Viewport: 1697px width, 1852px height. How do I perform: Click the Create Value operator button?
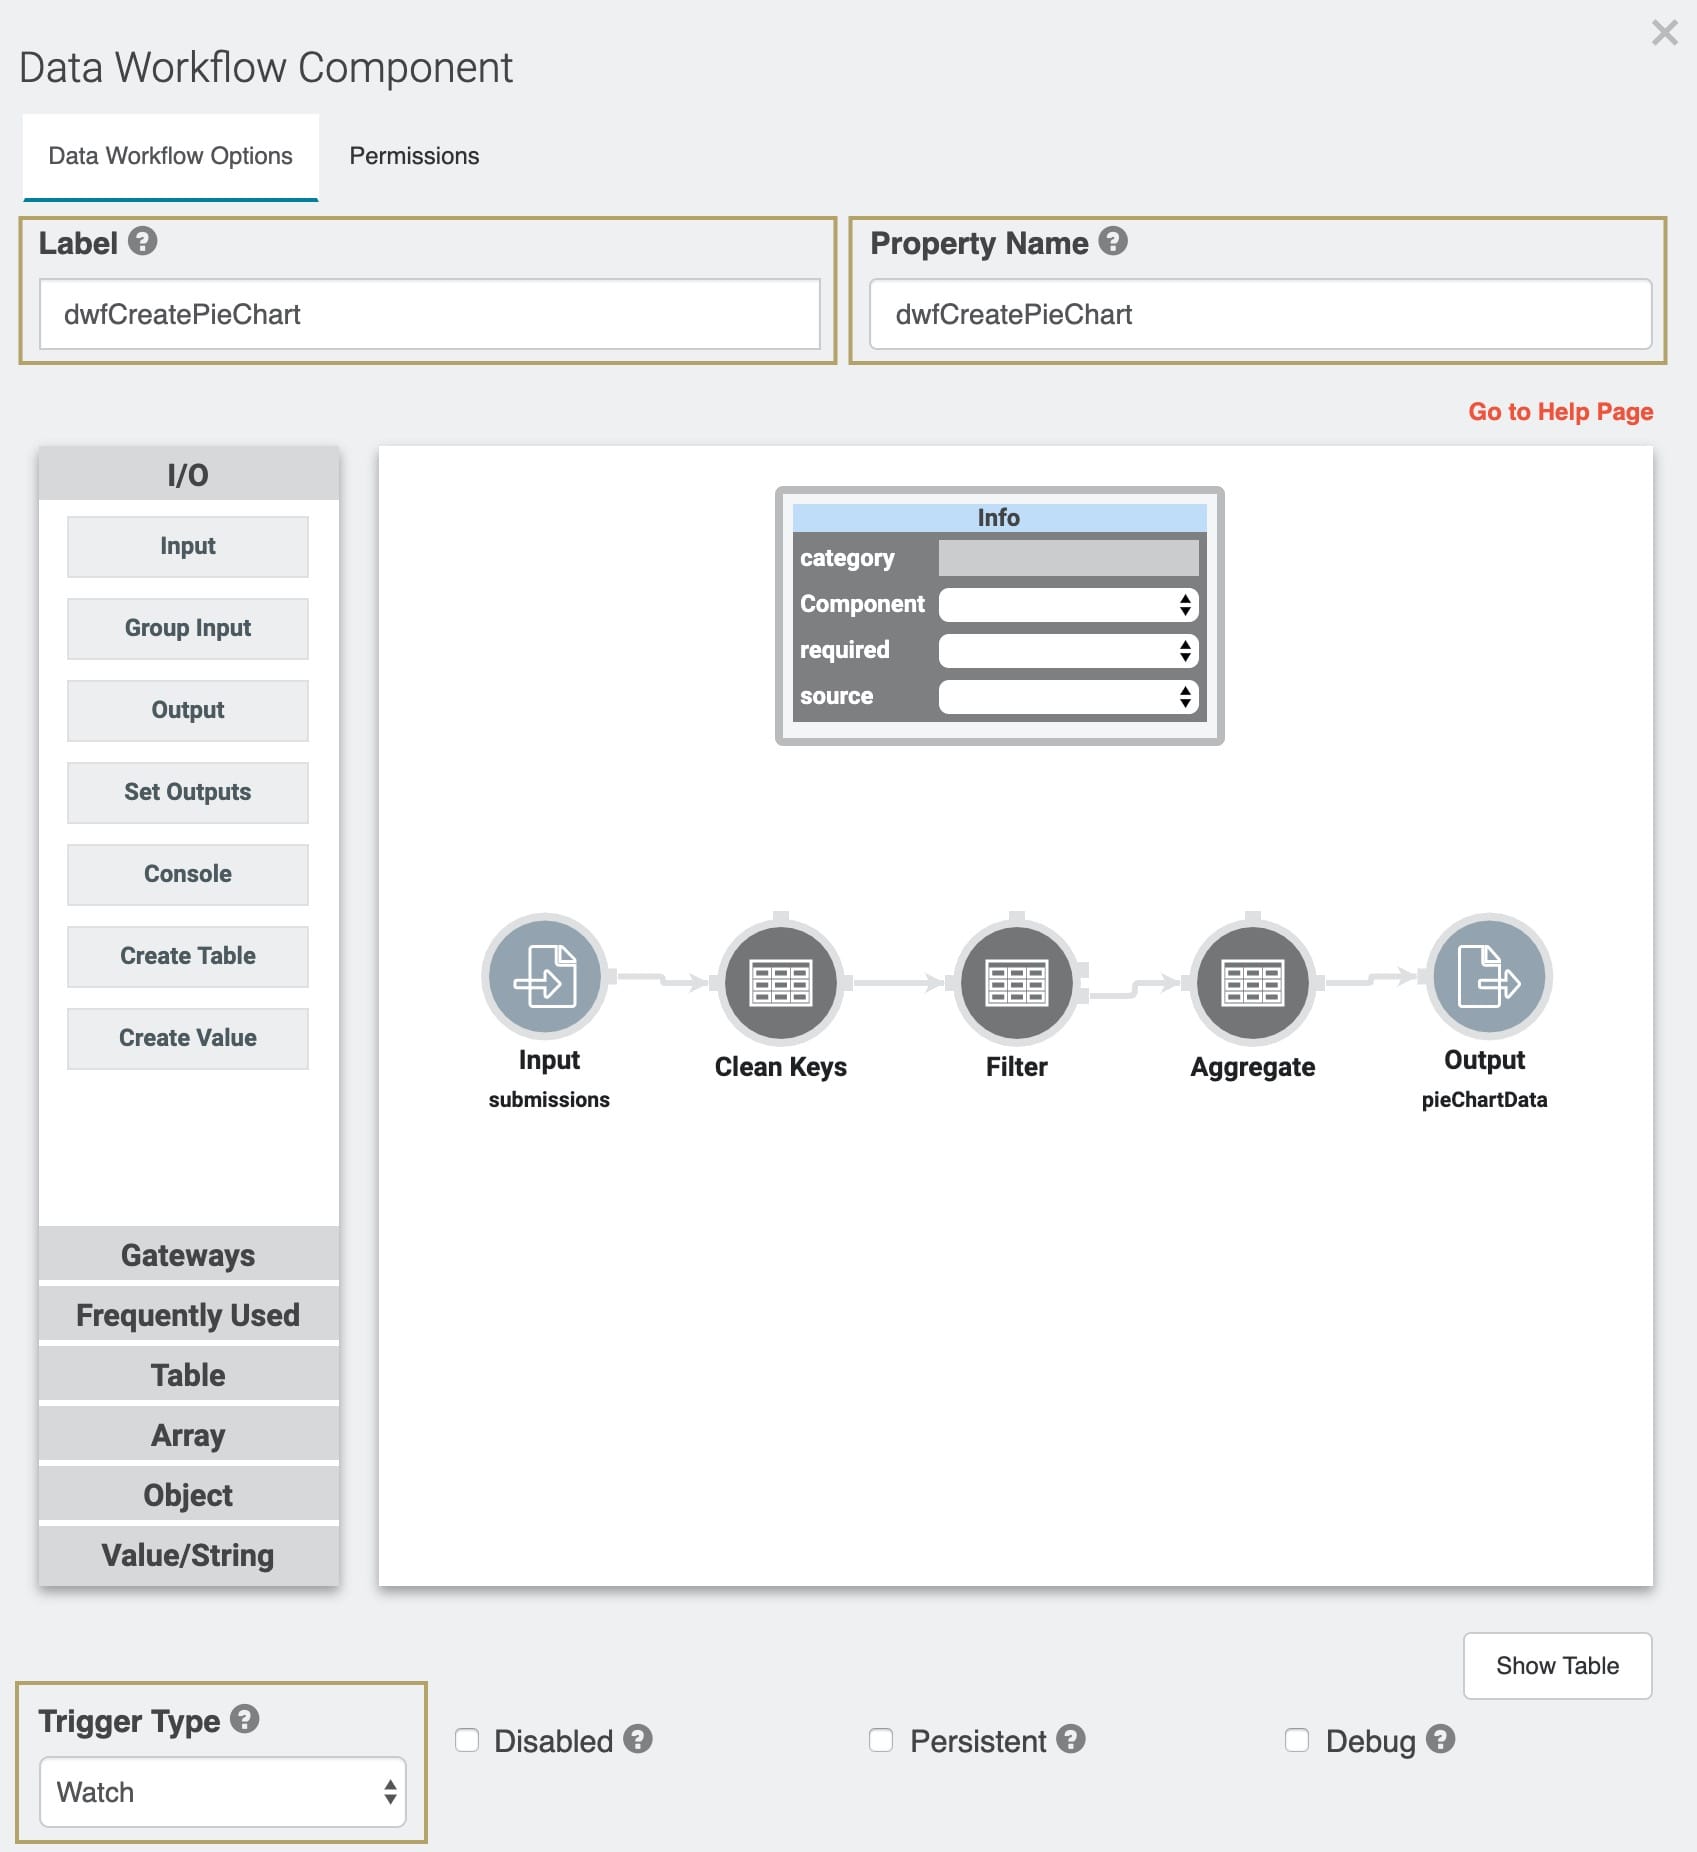(x=188, y=1038)
